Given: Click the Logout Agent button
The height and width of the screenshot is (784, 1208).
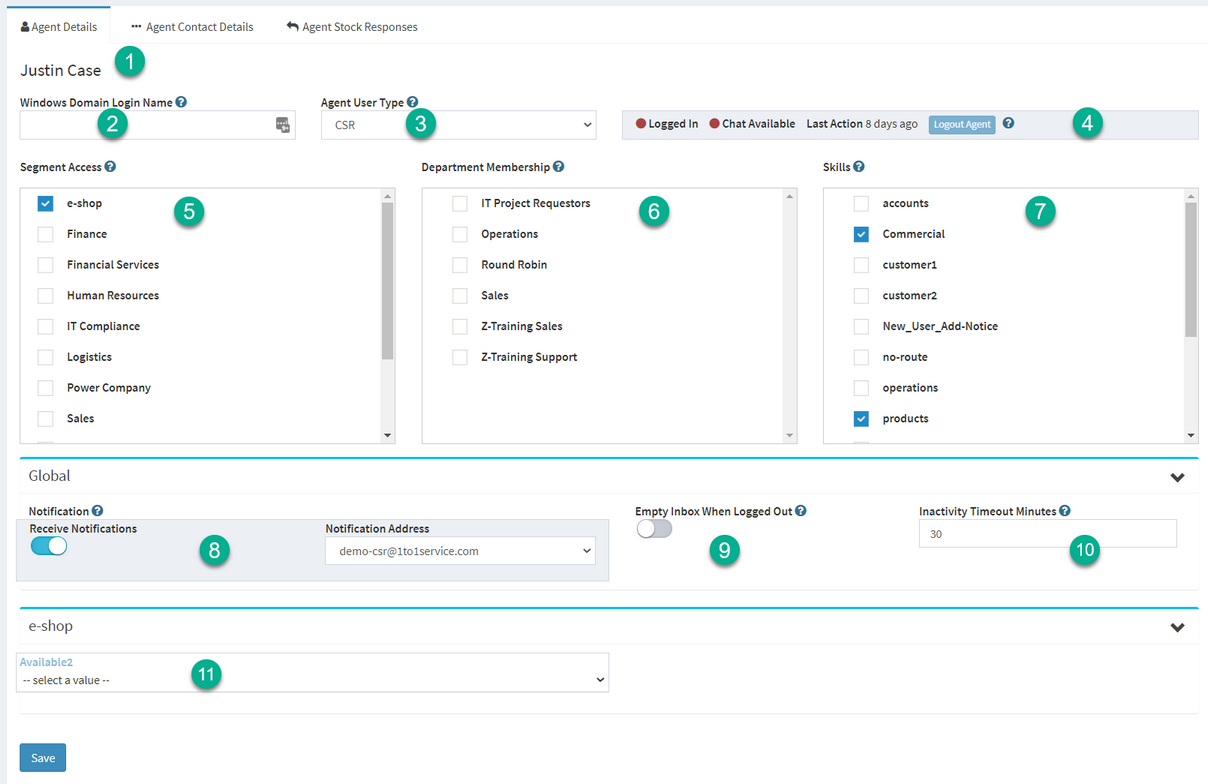Looking at the screenshot, I should (961, 124).
